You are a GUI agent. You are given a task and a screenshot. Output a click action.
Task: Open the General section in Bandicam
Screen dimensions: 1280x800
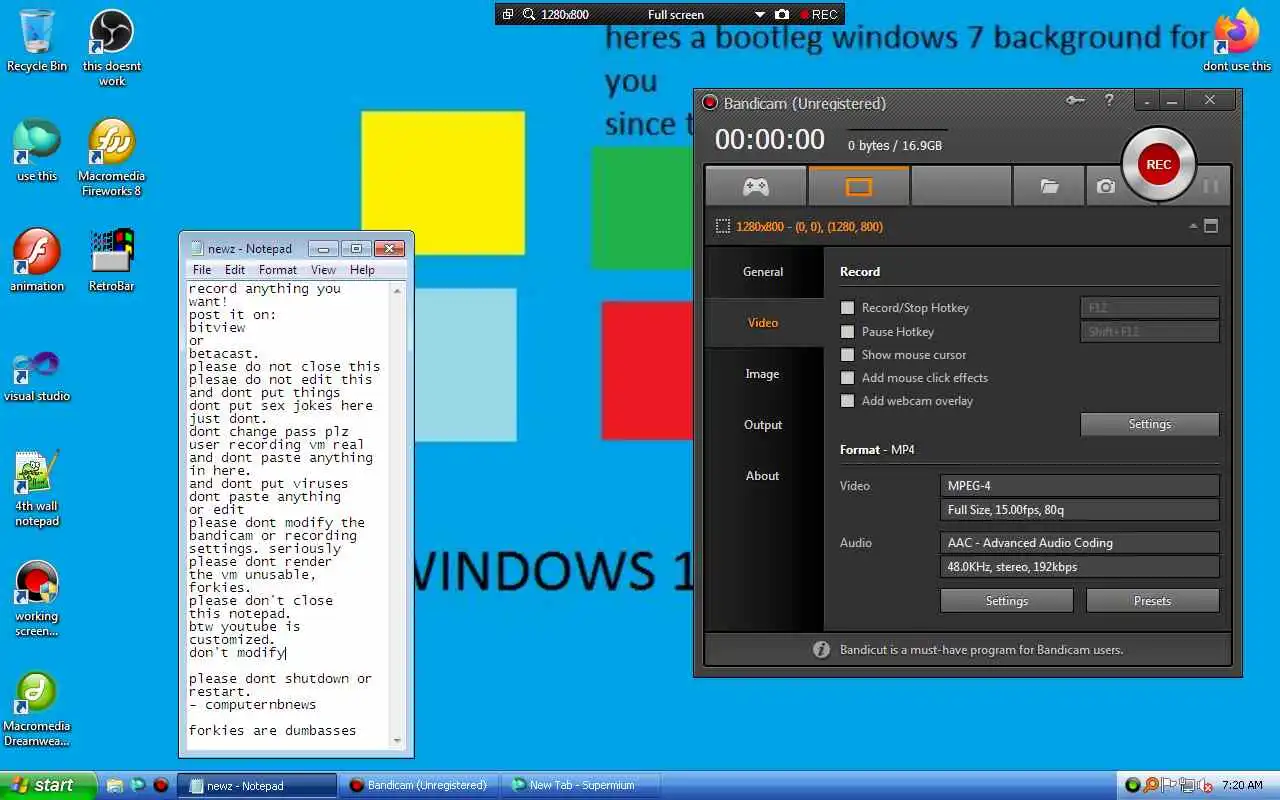[763, 272]
